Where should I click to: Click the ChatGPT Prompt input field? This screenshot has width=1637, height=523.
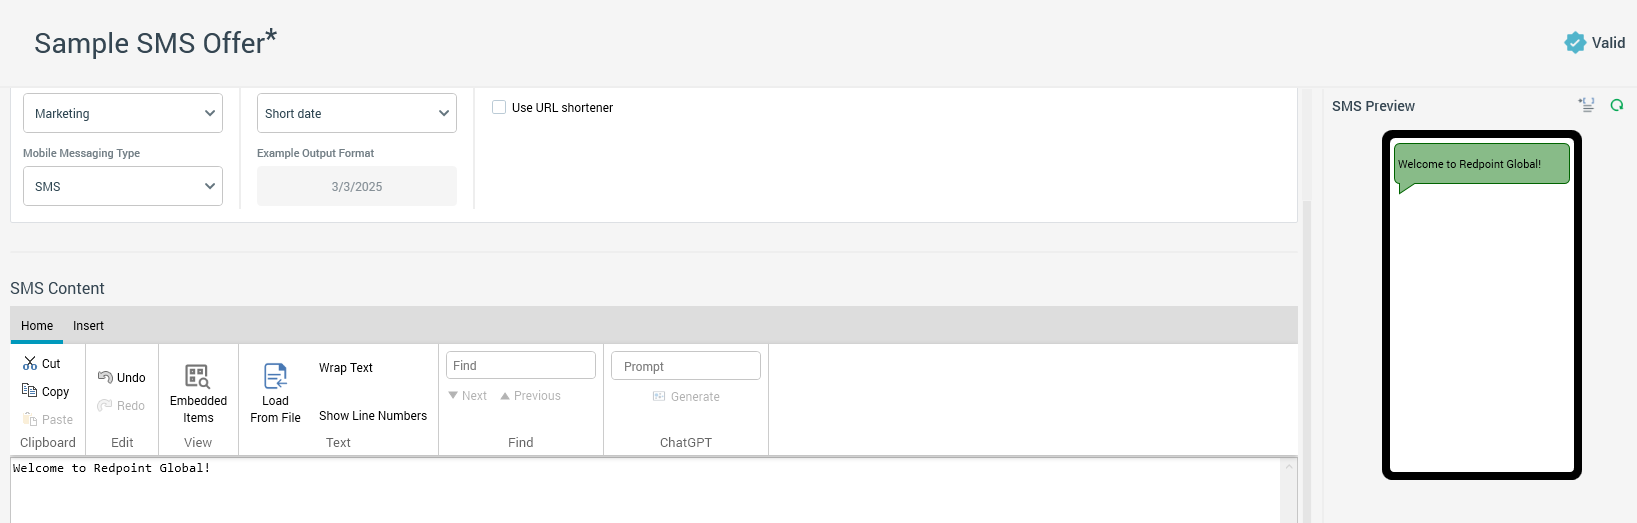[686, 367]
